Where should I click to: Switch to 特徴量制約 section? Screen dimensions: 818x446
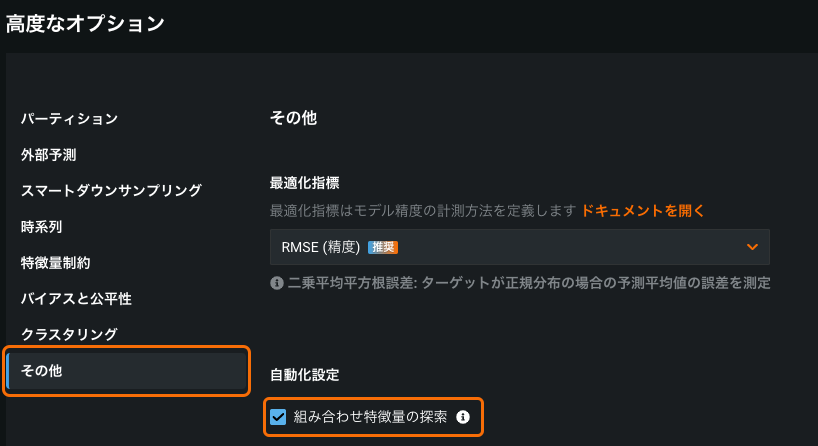pyautogui.click(x=56, y=263)
